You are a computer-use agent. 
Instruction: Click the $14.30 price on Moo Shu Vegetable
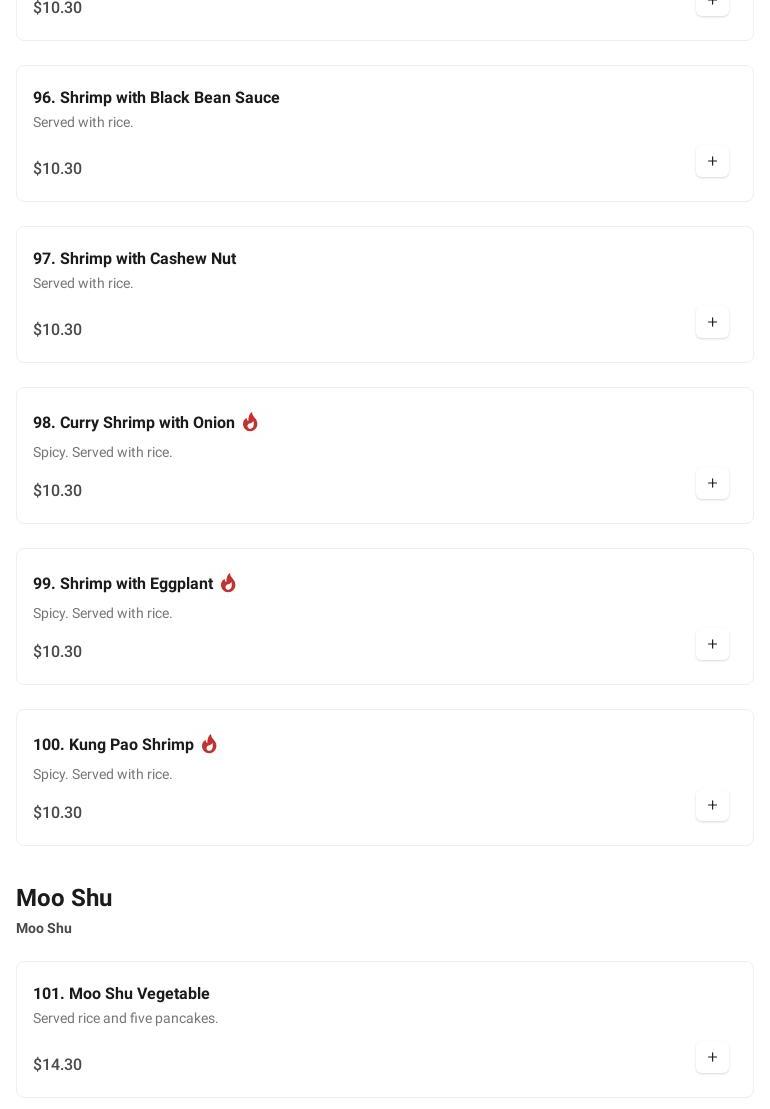click(57, 1065)
